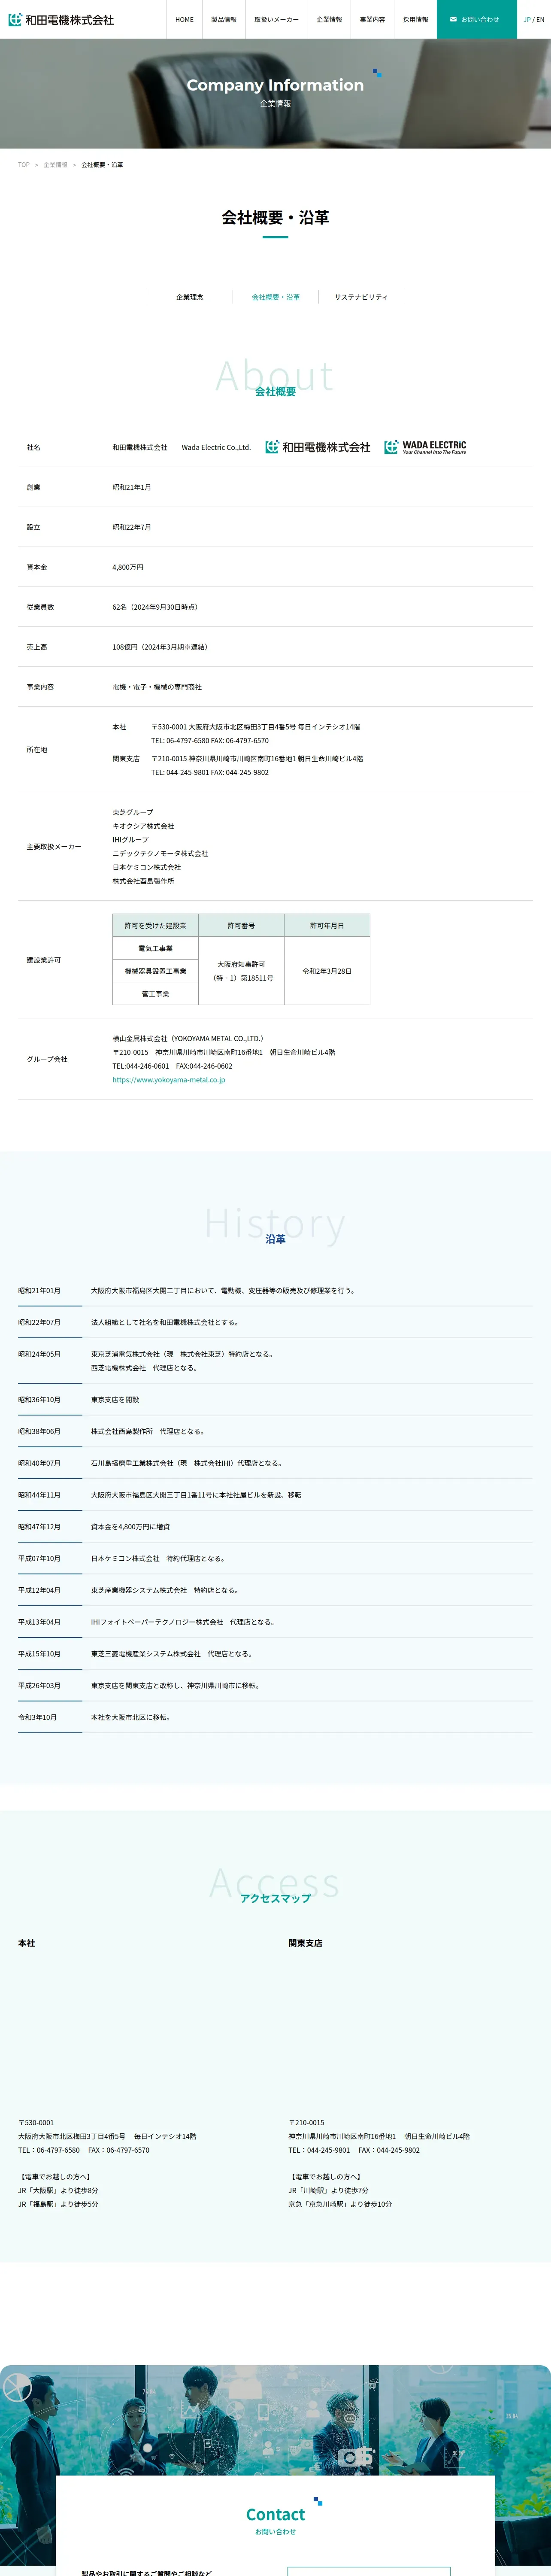
Task: Click the 昭和21年1月 founding date
Action: pos(132,487)
